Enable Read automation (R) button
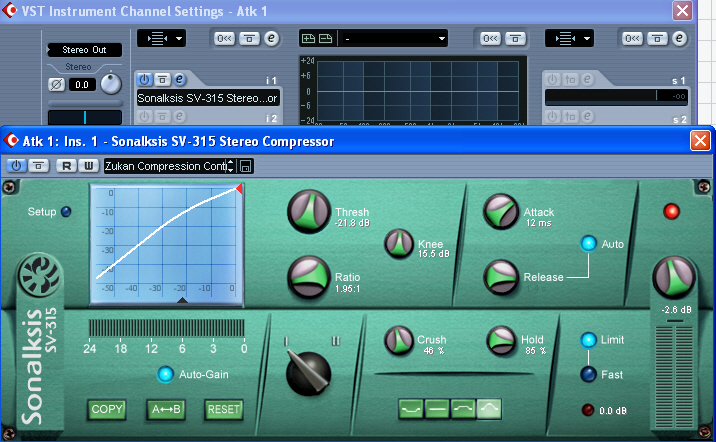 pyautogui.click(x=66, y=166)
